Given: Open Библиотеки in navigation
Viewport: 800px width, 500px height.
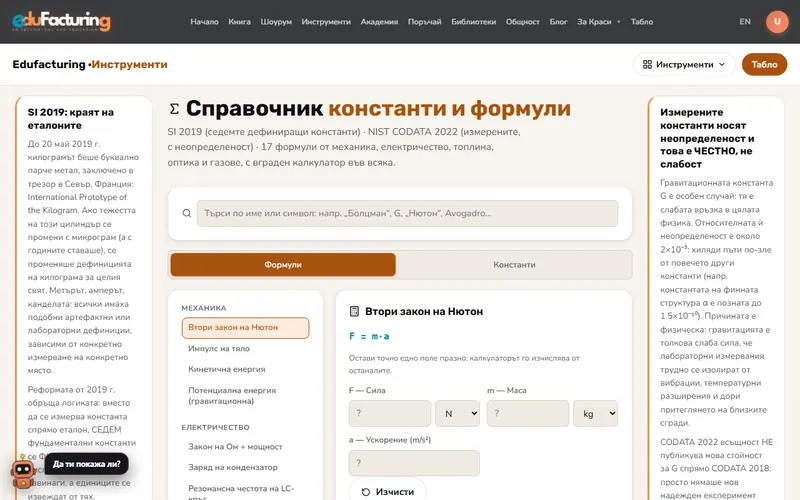Looking at the screenshot, I should click(x=473, y=21).
